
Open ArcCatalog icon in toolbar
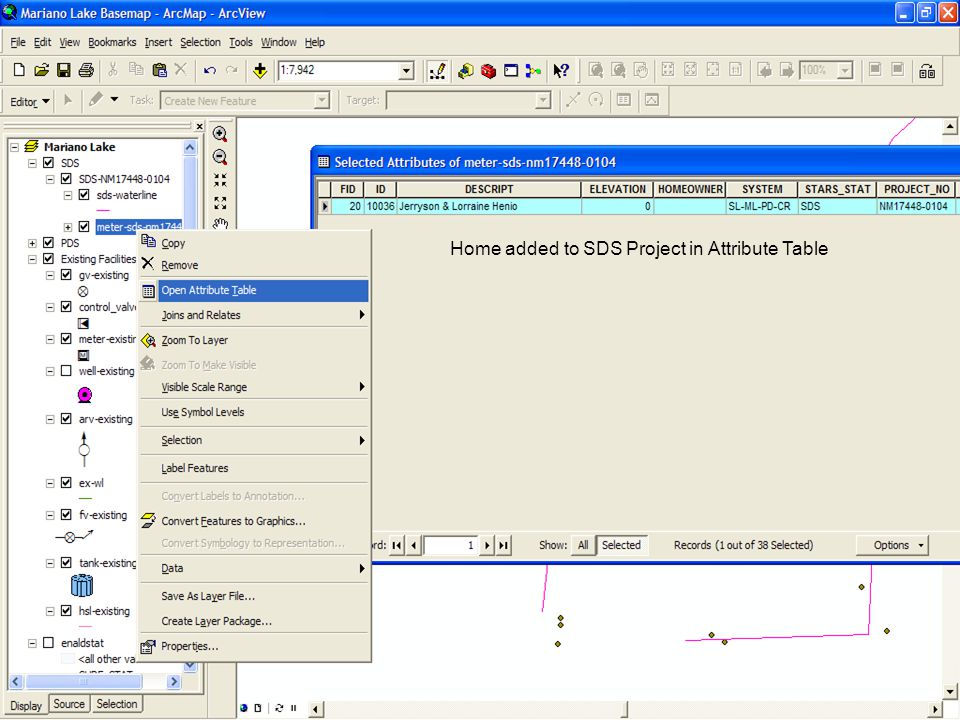point(465,70)
